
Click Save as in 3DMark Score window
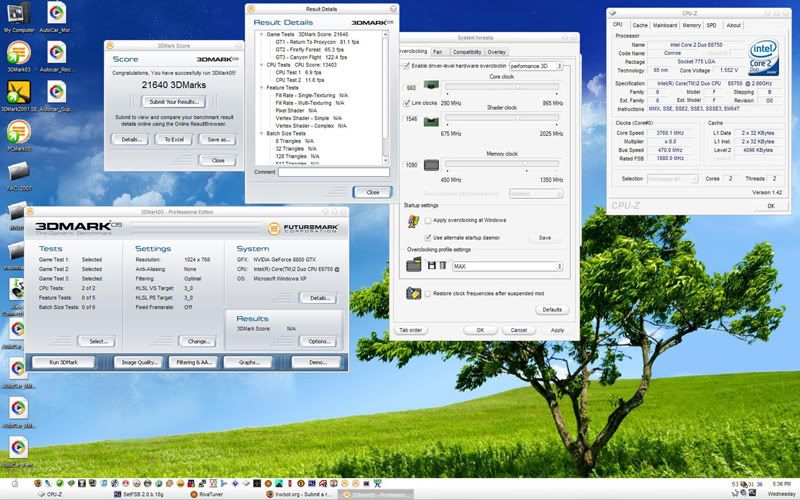pos(218,139)
